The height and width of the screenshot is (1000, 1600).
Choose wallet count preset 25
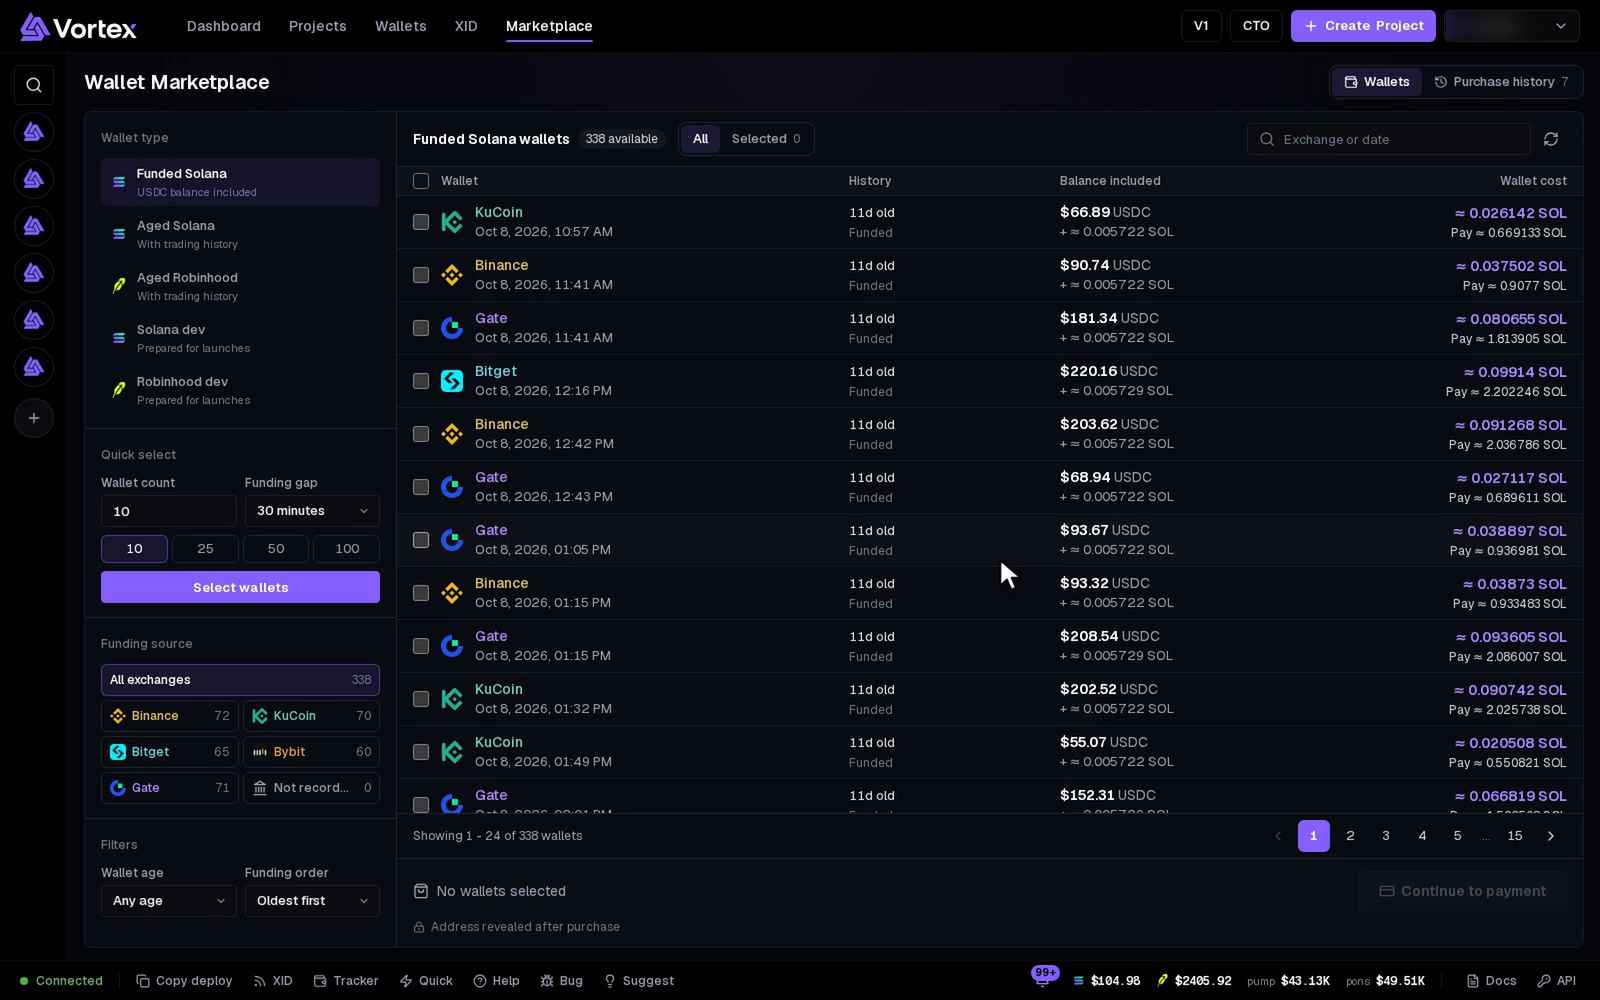point(205,549)
